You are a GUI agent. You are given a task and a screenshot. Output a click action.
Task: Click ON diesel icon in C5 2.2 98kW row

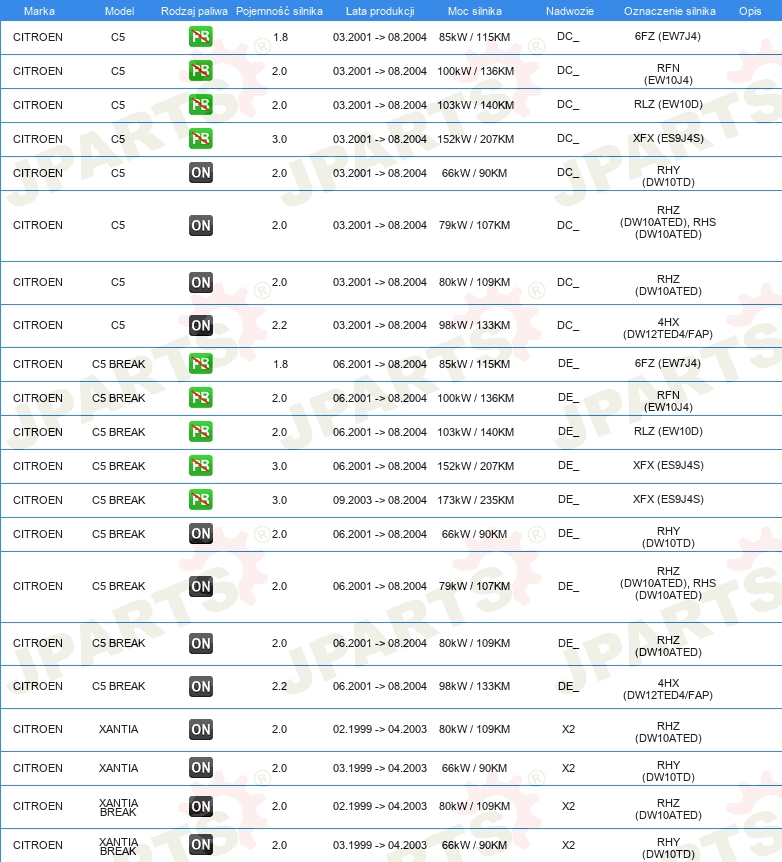tap(201, 325)
